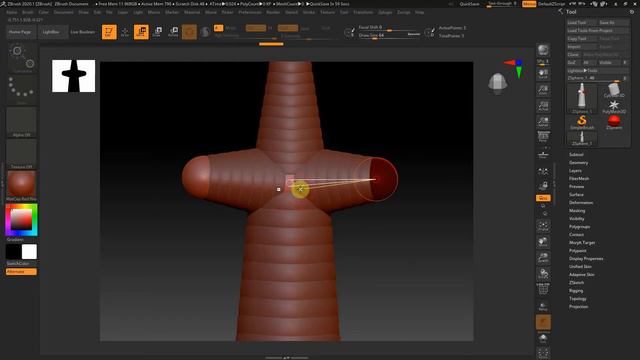
Task: Click the Zoom3D icon in right shelf
Action: [x=543, y=258]
